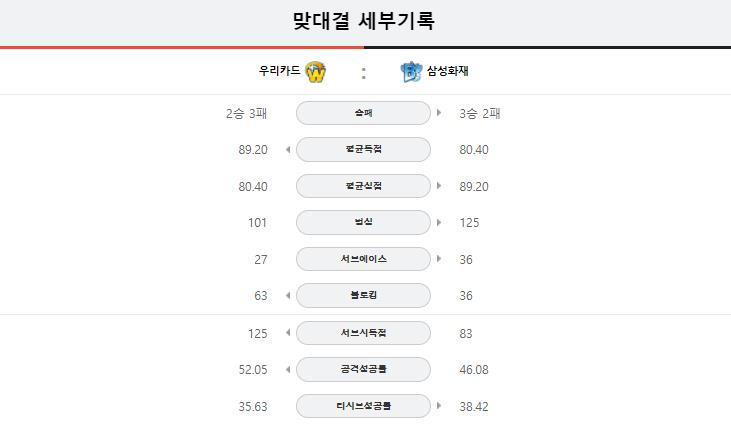Click the right arrow beside 서브에이스
Viewport: 731px width, 424px height.
(439, 258)
